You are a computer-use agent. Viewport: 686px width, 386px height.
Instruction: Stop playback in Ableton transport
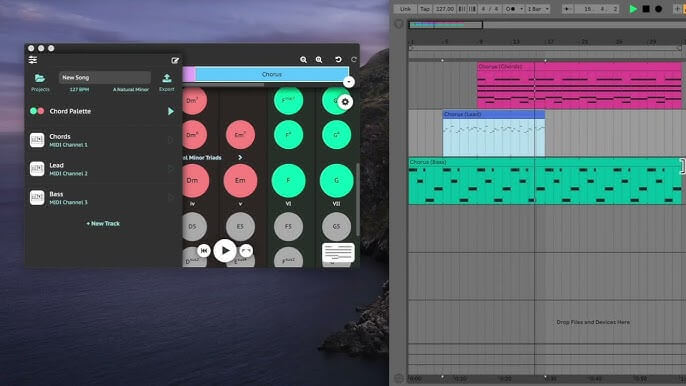[x=646, y=9]
